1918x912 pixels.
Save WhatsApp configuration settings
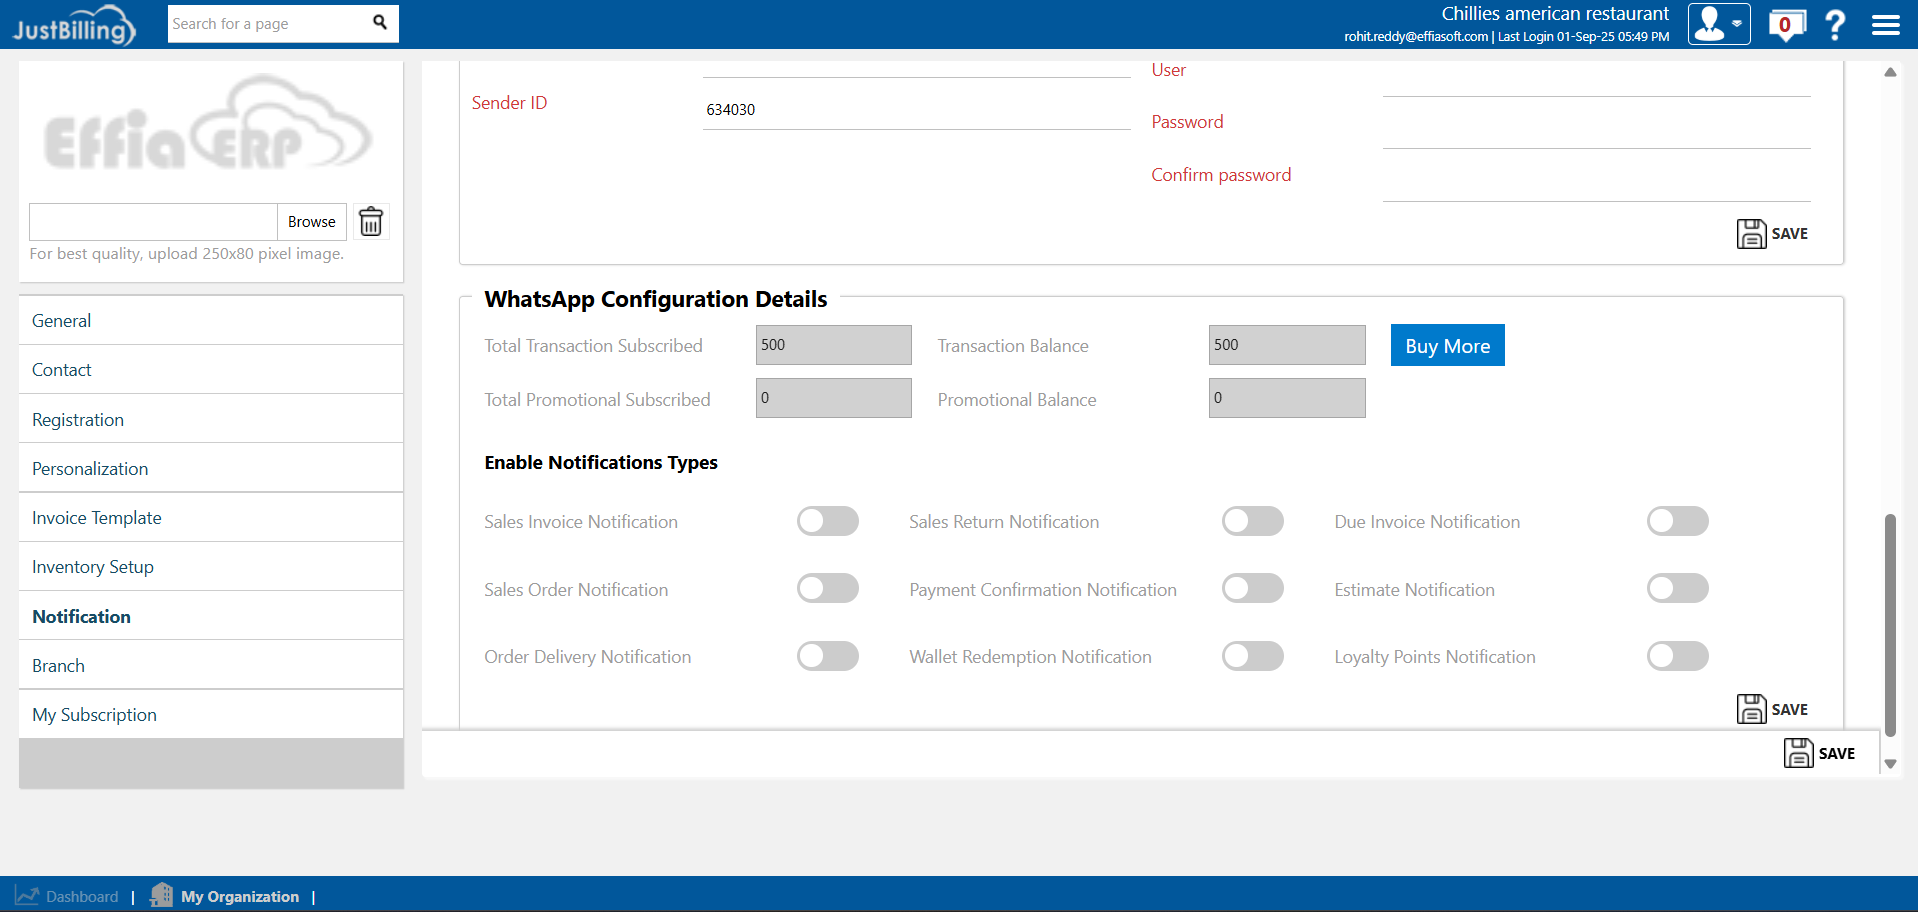[x=1772, y=709]
